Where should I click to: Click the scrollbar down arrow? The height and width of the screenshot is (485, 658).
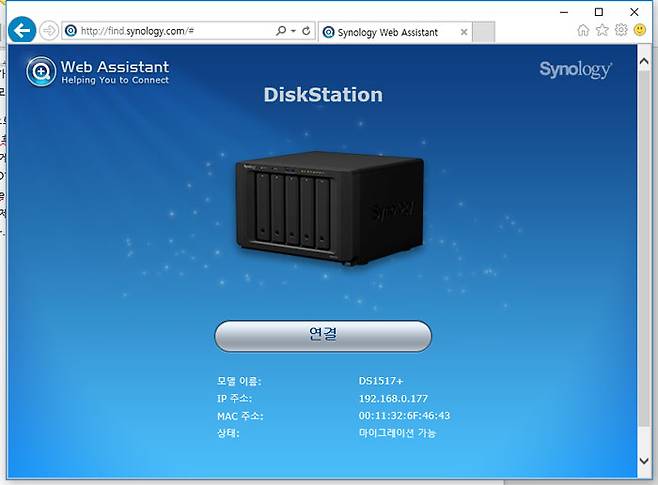[x=646, y=461]
